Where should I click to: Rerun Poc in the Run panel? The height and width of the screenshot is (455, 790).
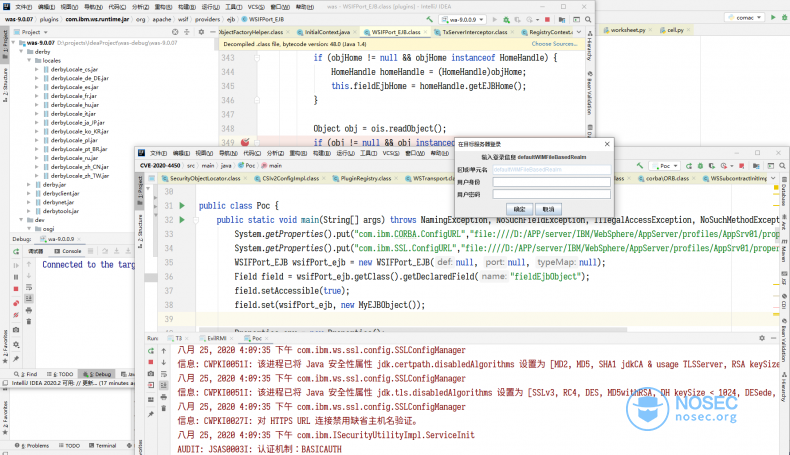[x=151, y=351]
